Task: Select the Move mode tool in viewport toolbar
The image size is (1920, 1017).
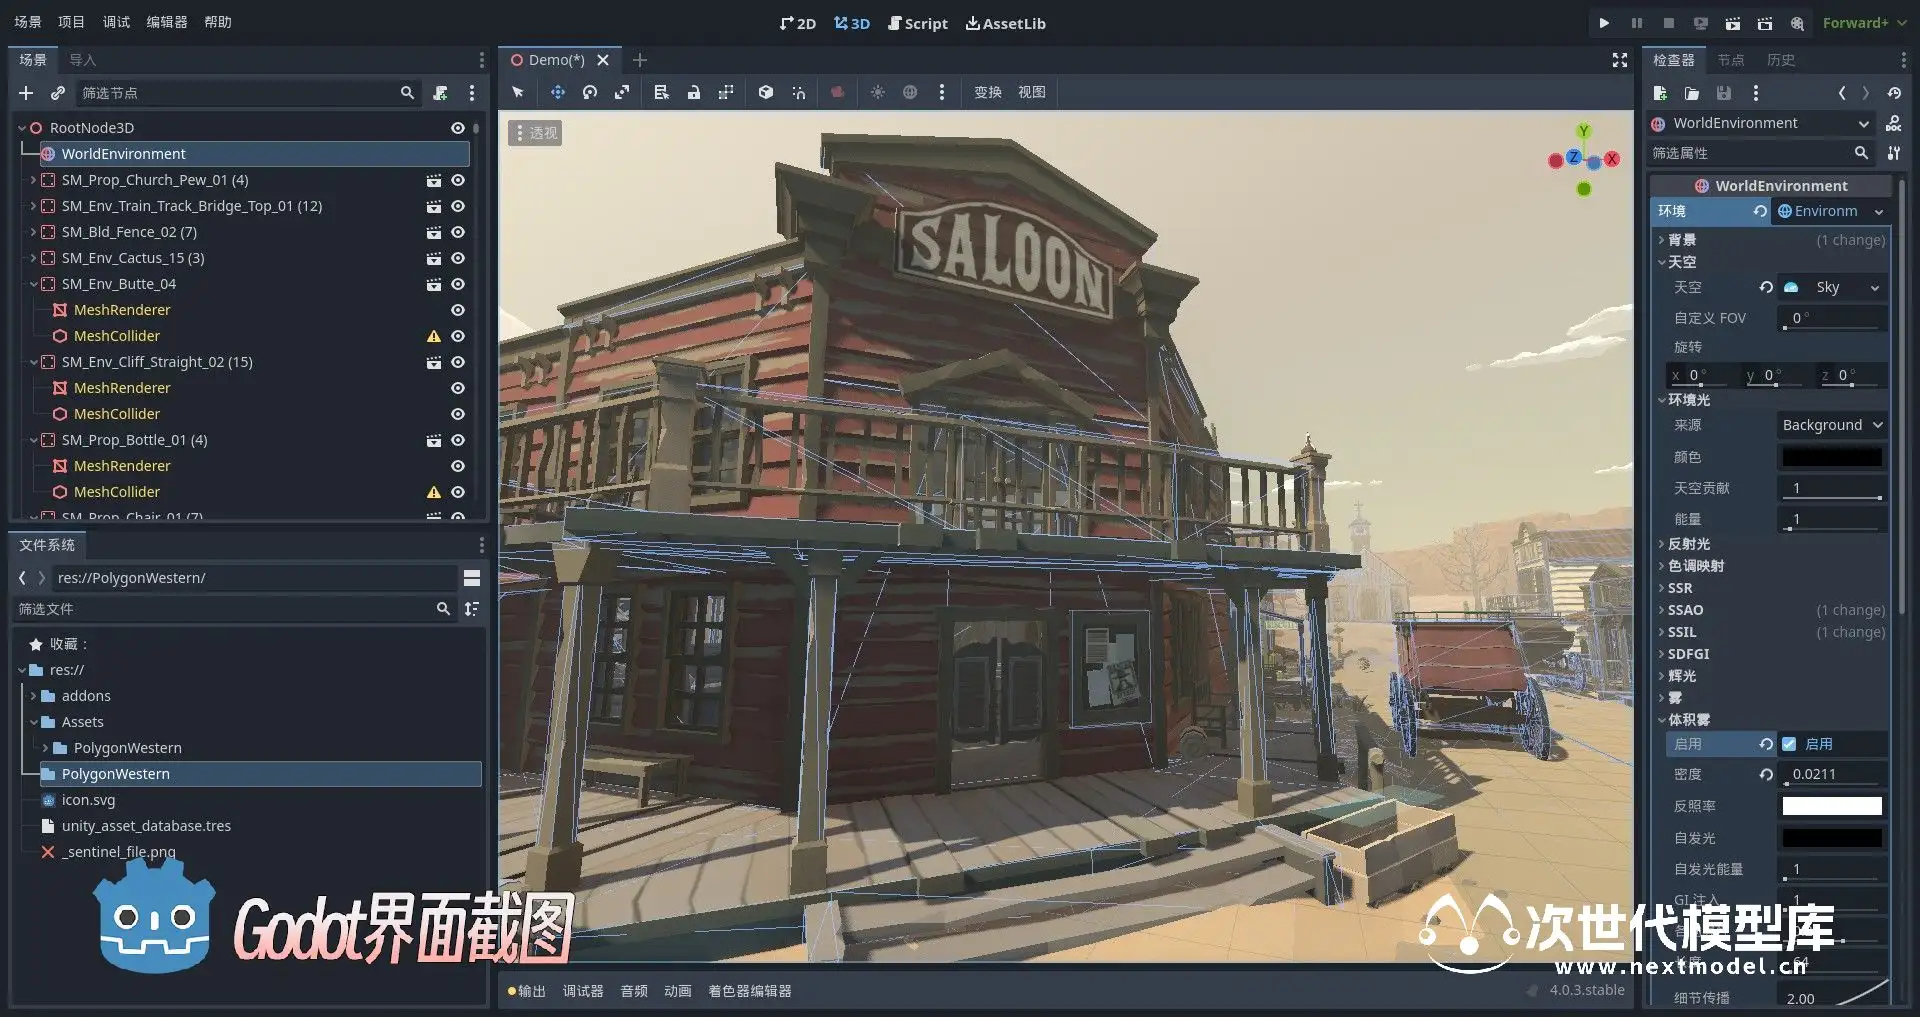Action: 557,92
